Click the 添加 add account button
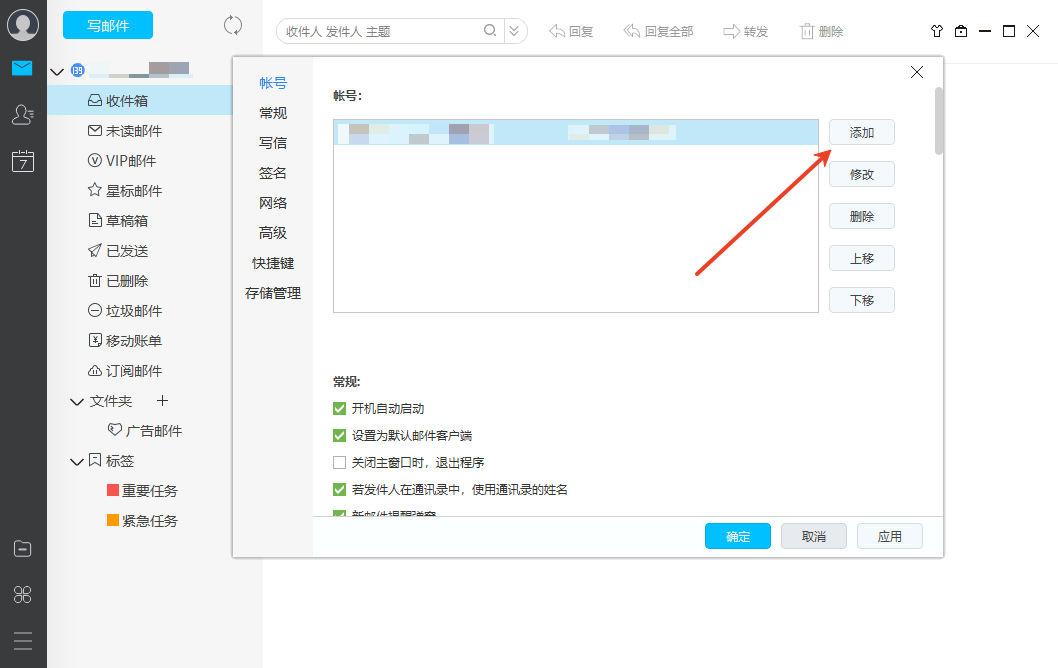This screenshot has height=668, width=1058. (862, 132)
